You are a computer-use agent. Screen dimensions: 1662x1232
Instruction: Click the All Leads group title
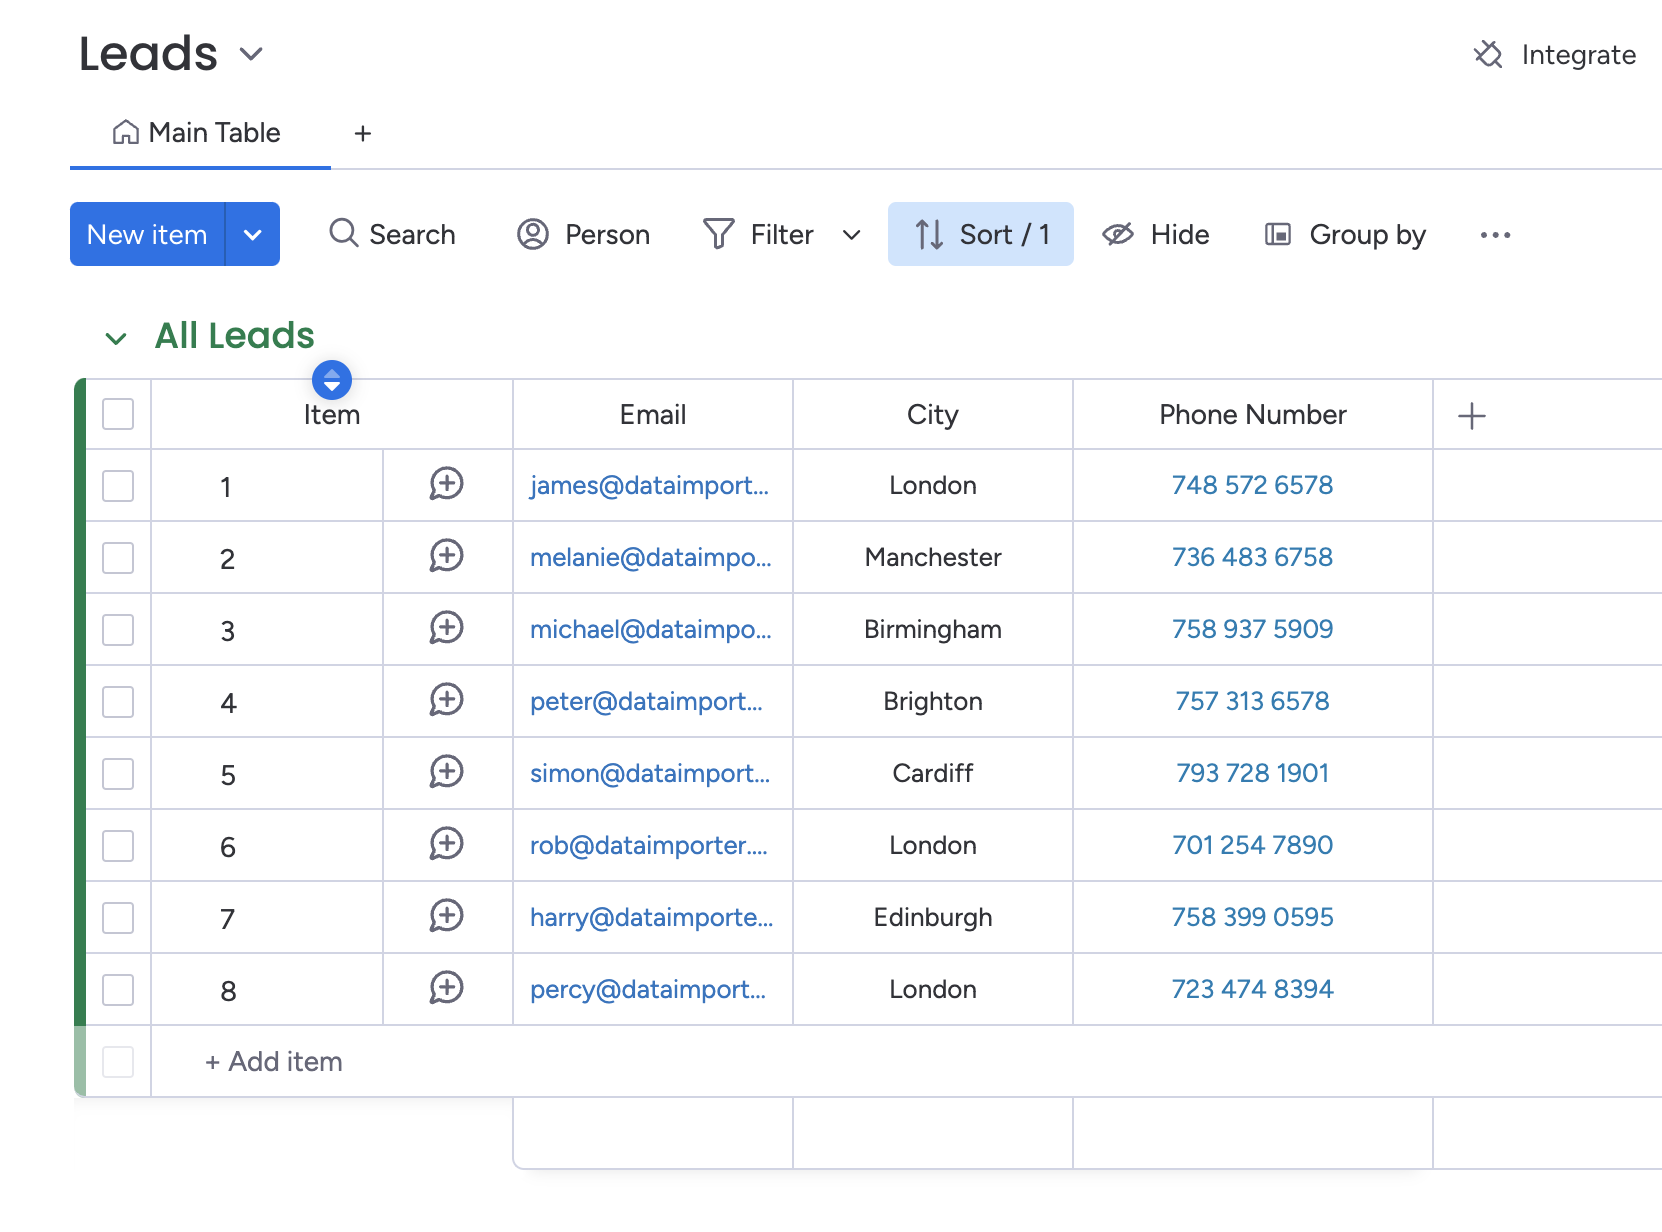click(x=235, y=335)
